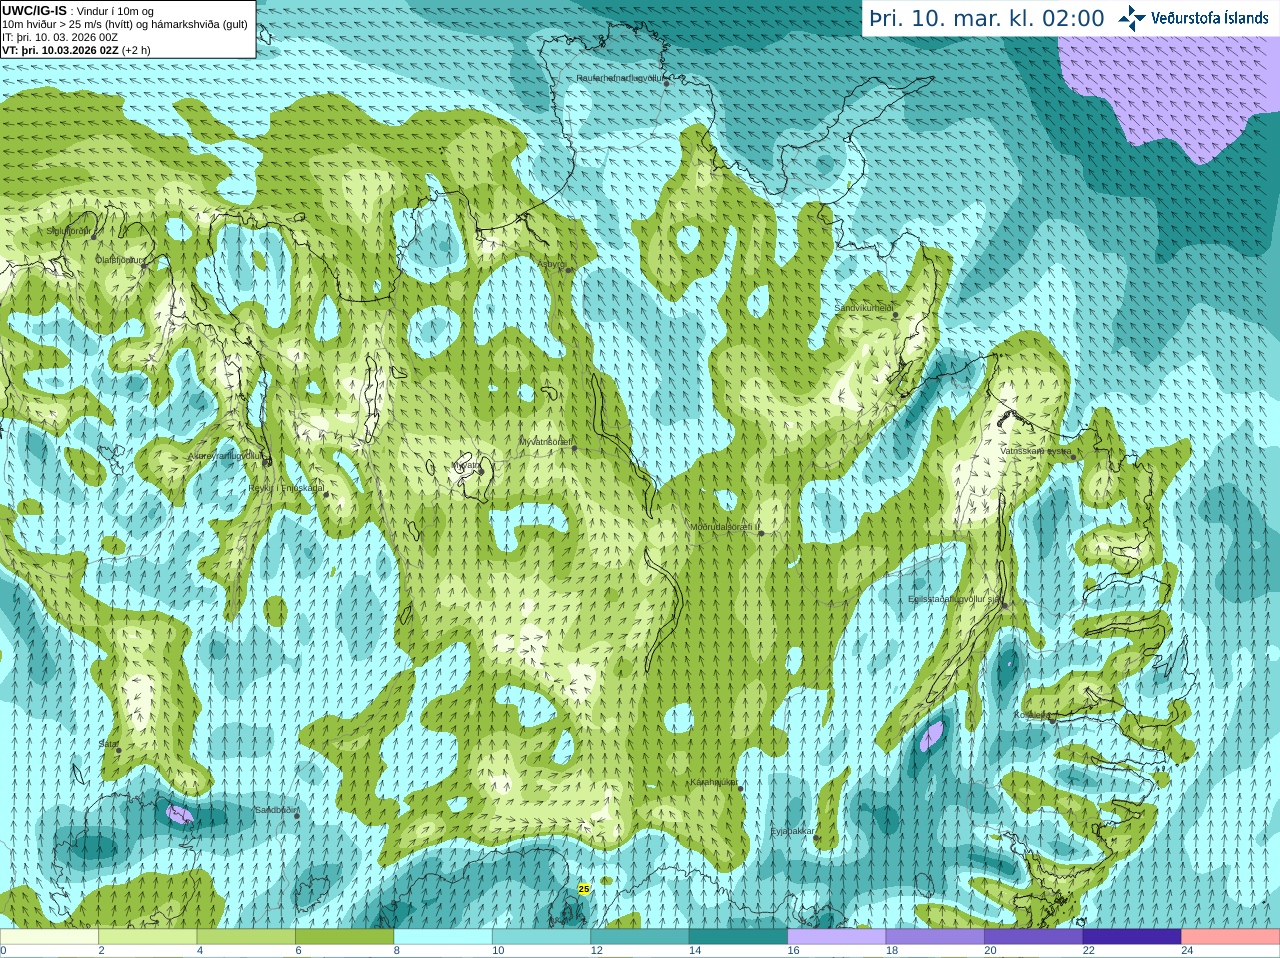This screenshot has width=1280, height=958.
Task: Click the 'UWC/IG-IS' model title text
Action: pos(35,11)
